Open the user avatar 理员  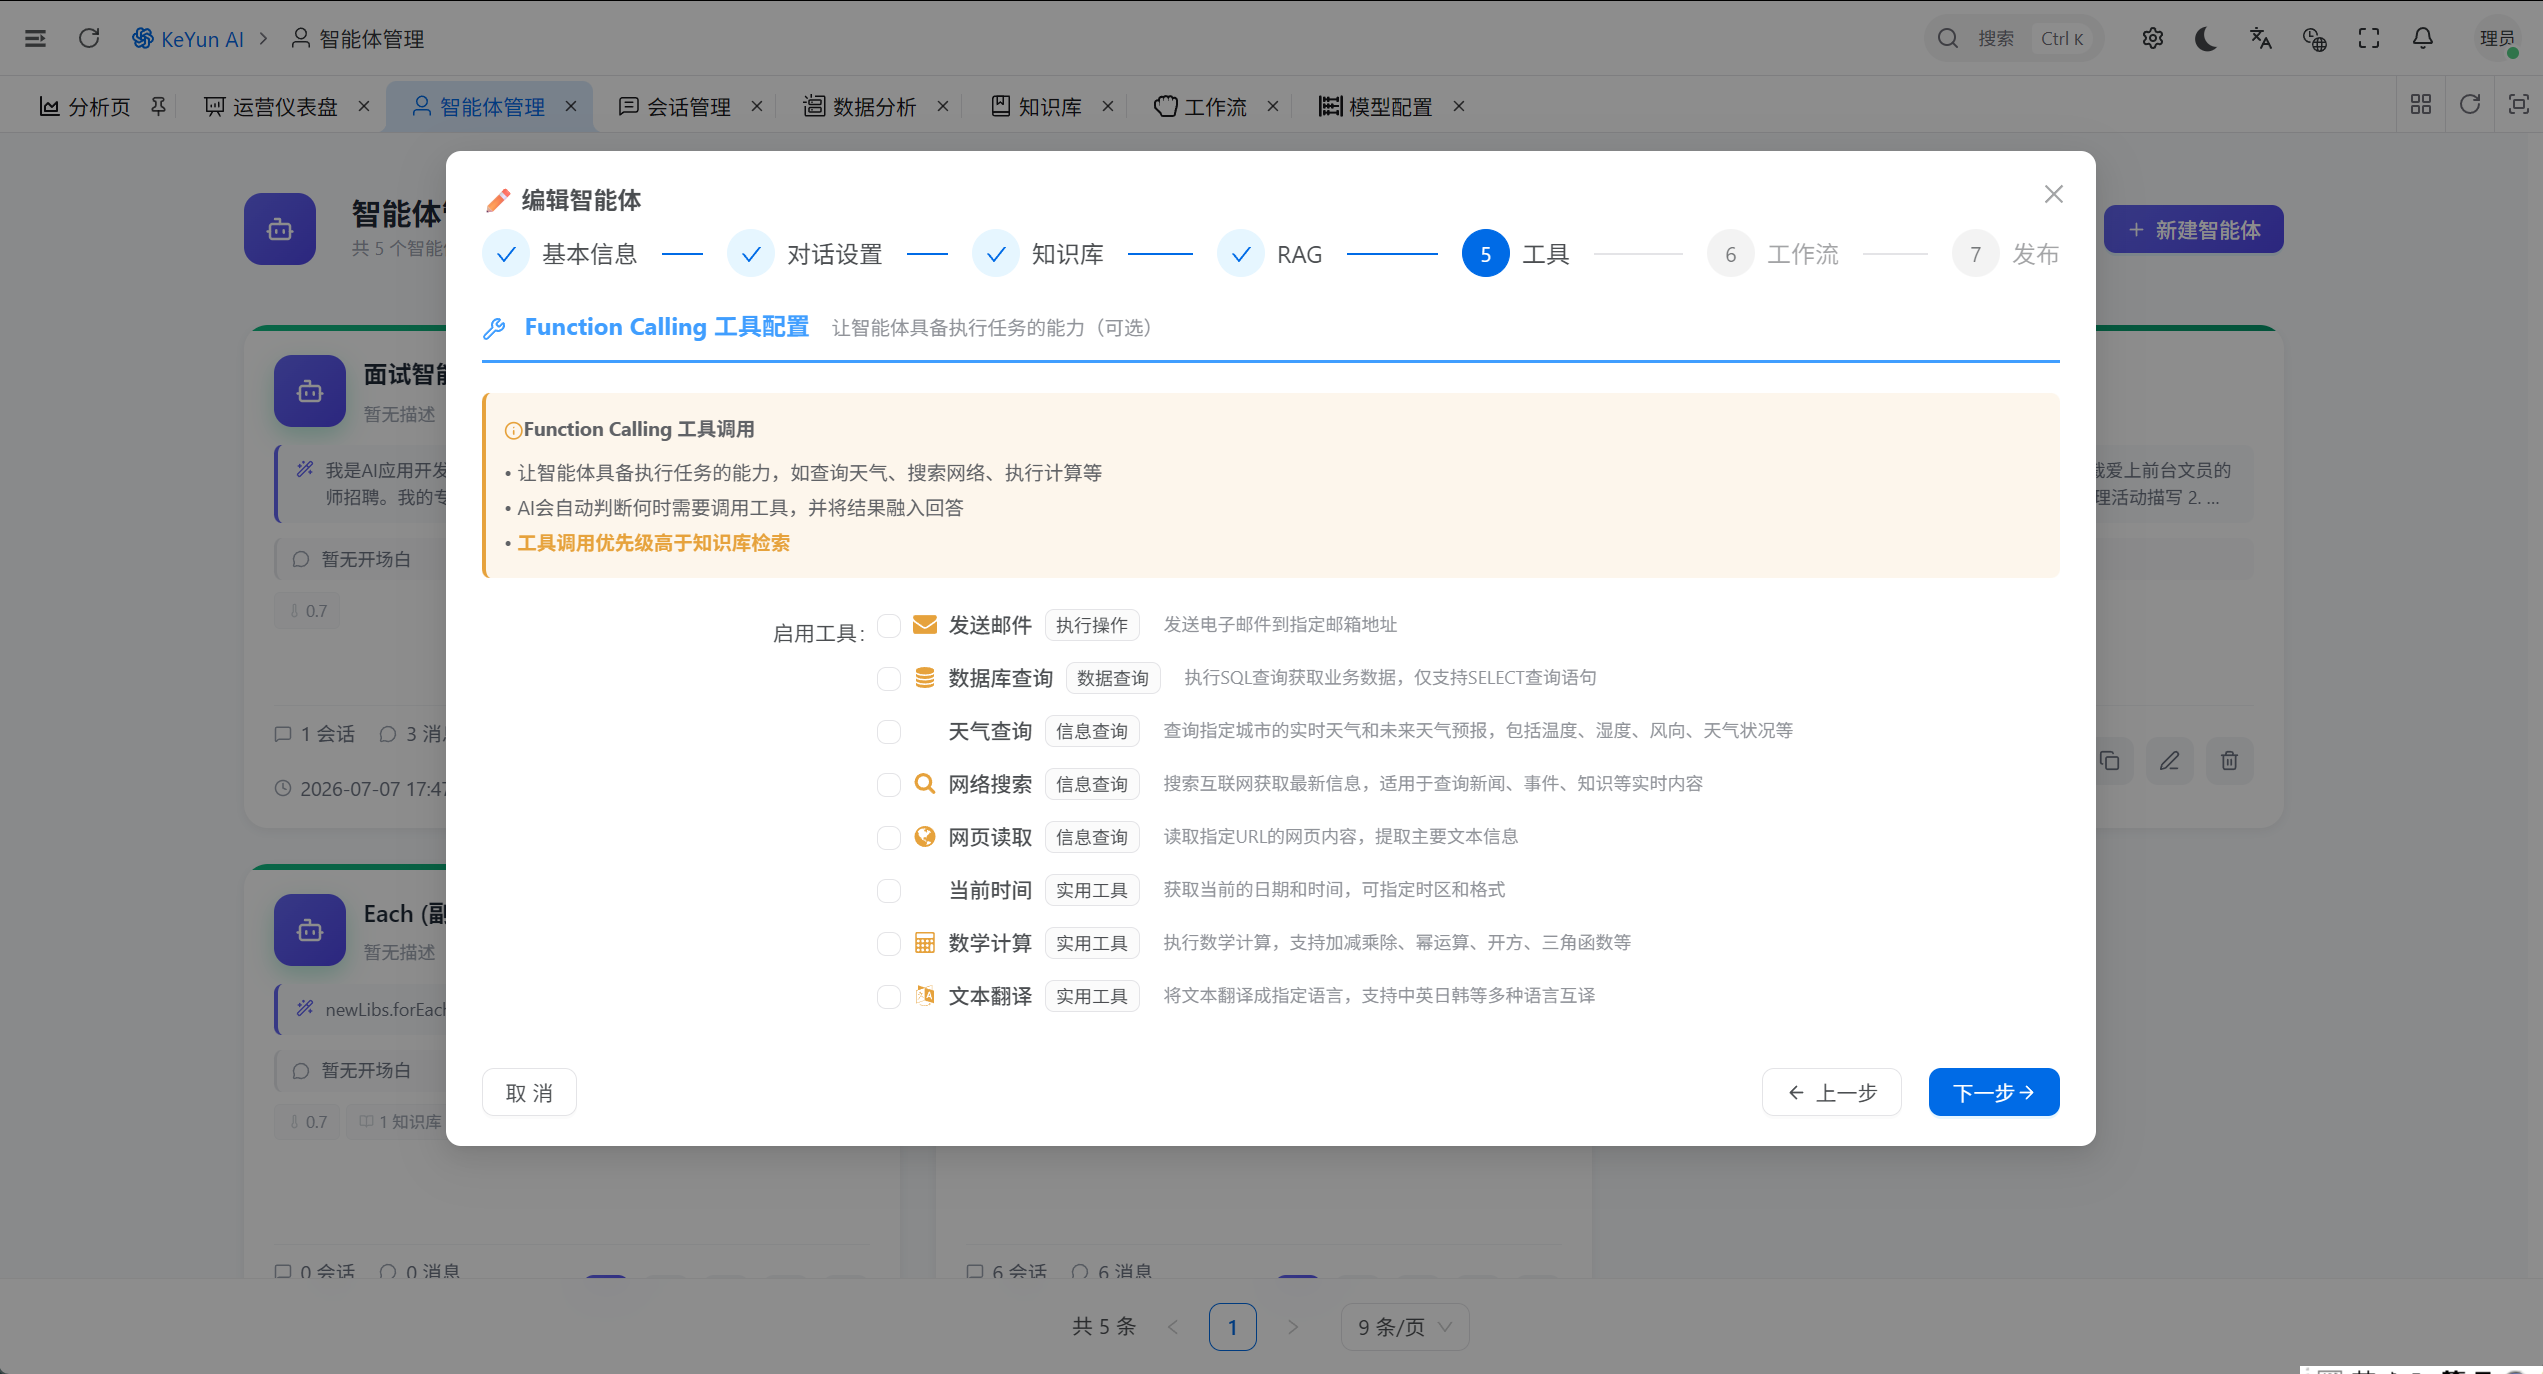point(2496,39)
